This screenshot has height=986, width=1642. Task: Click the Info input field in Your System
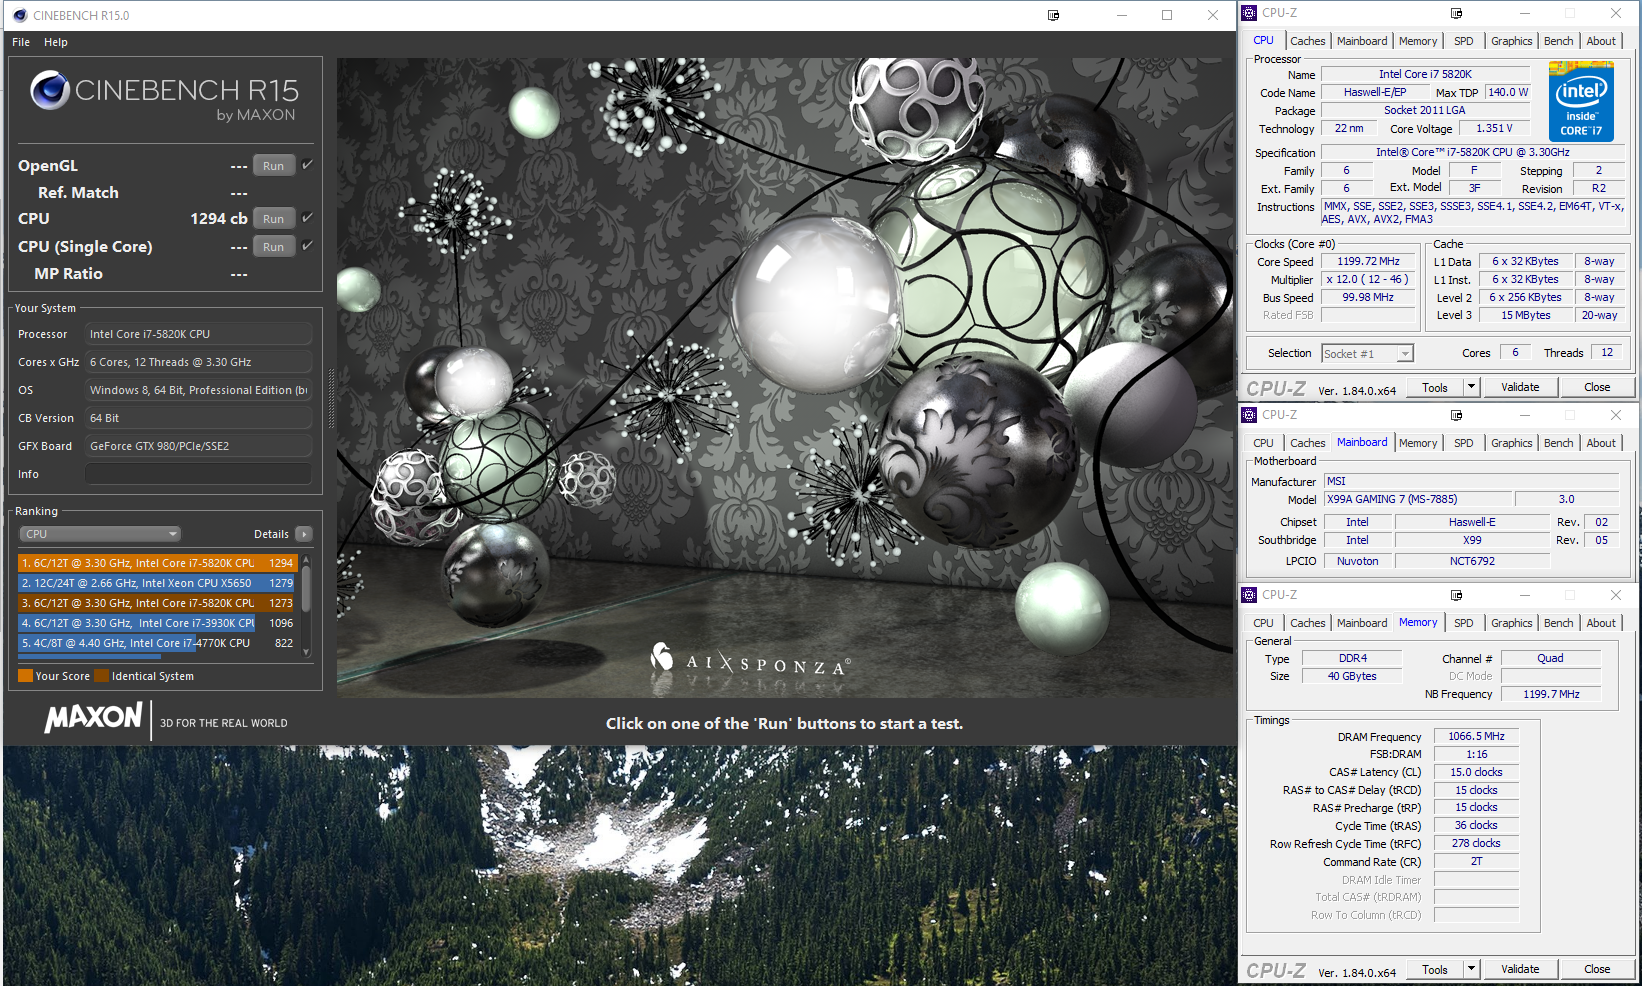tap(198, 474)
